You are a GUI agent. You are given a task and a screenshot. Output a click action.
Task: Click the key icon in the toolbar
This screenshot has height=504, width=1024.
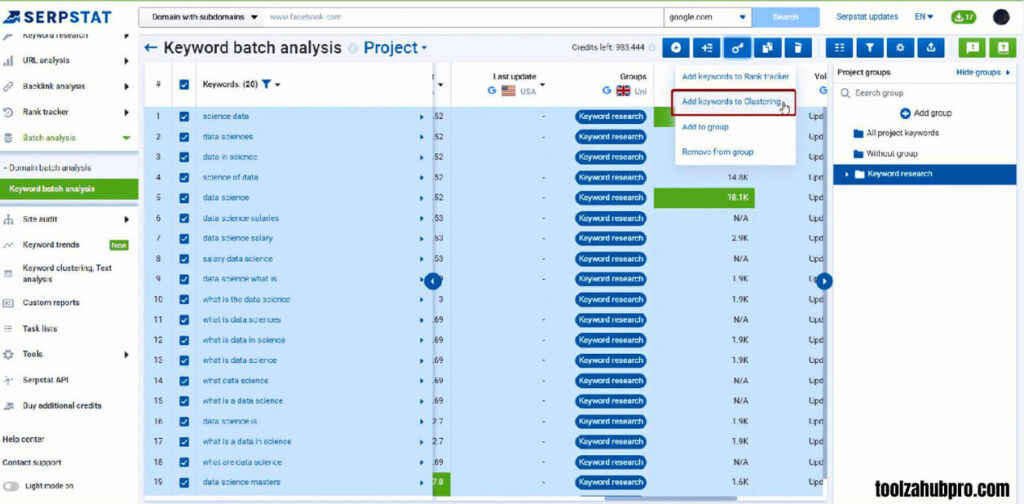click(737, 48)
